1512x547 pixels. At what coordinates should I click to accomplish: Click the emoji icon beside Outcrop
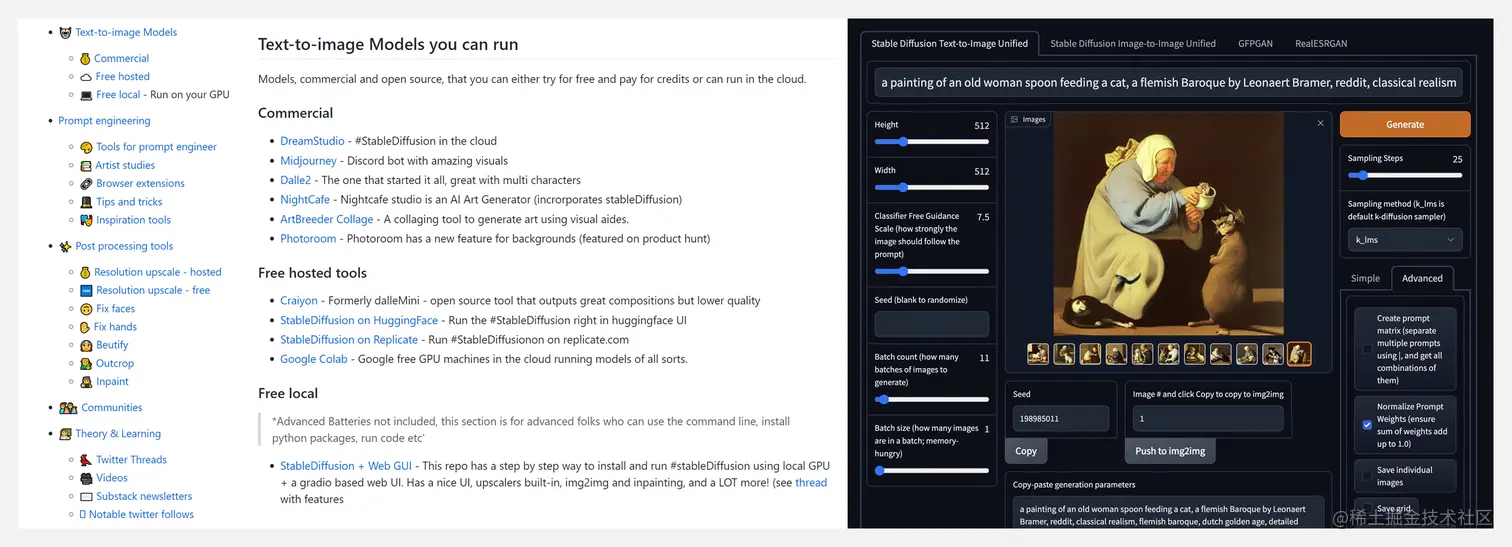86,363
